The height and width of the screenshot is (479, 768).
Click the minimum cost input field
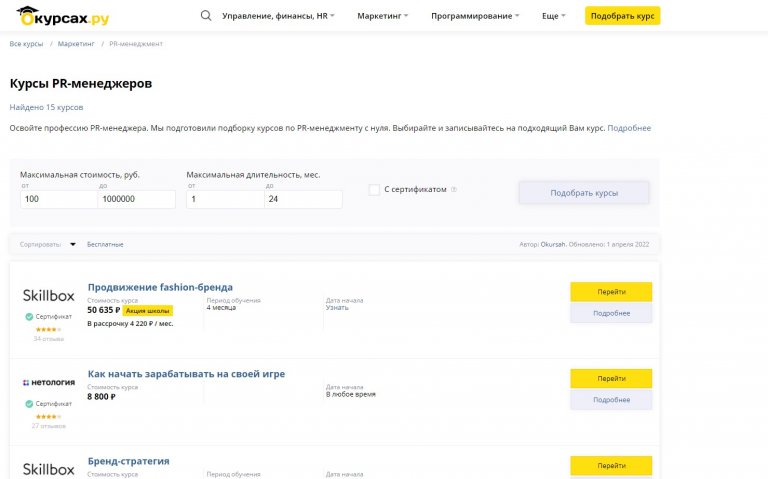coord(59,199)
